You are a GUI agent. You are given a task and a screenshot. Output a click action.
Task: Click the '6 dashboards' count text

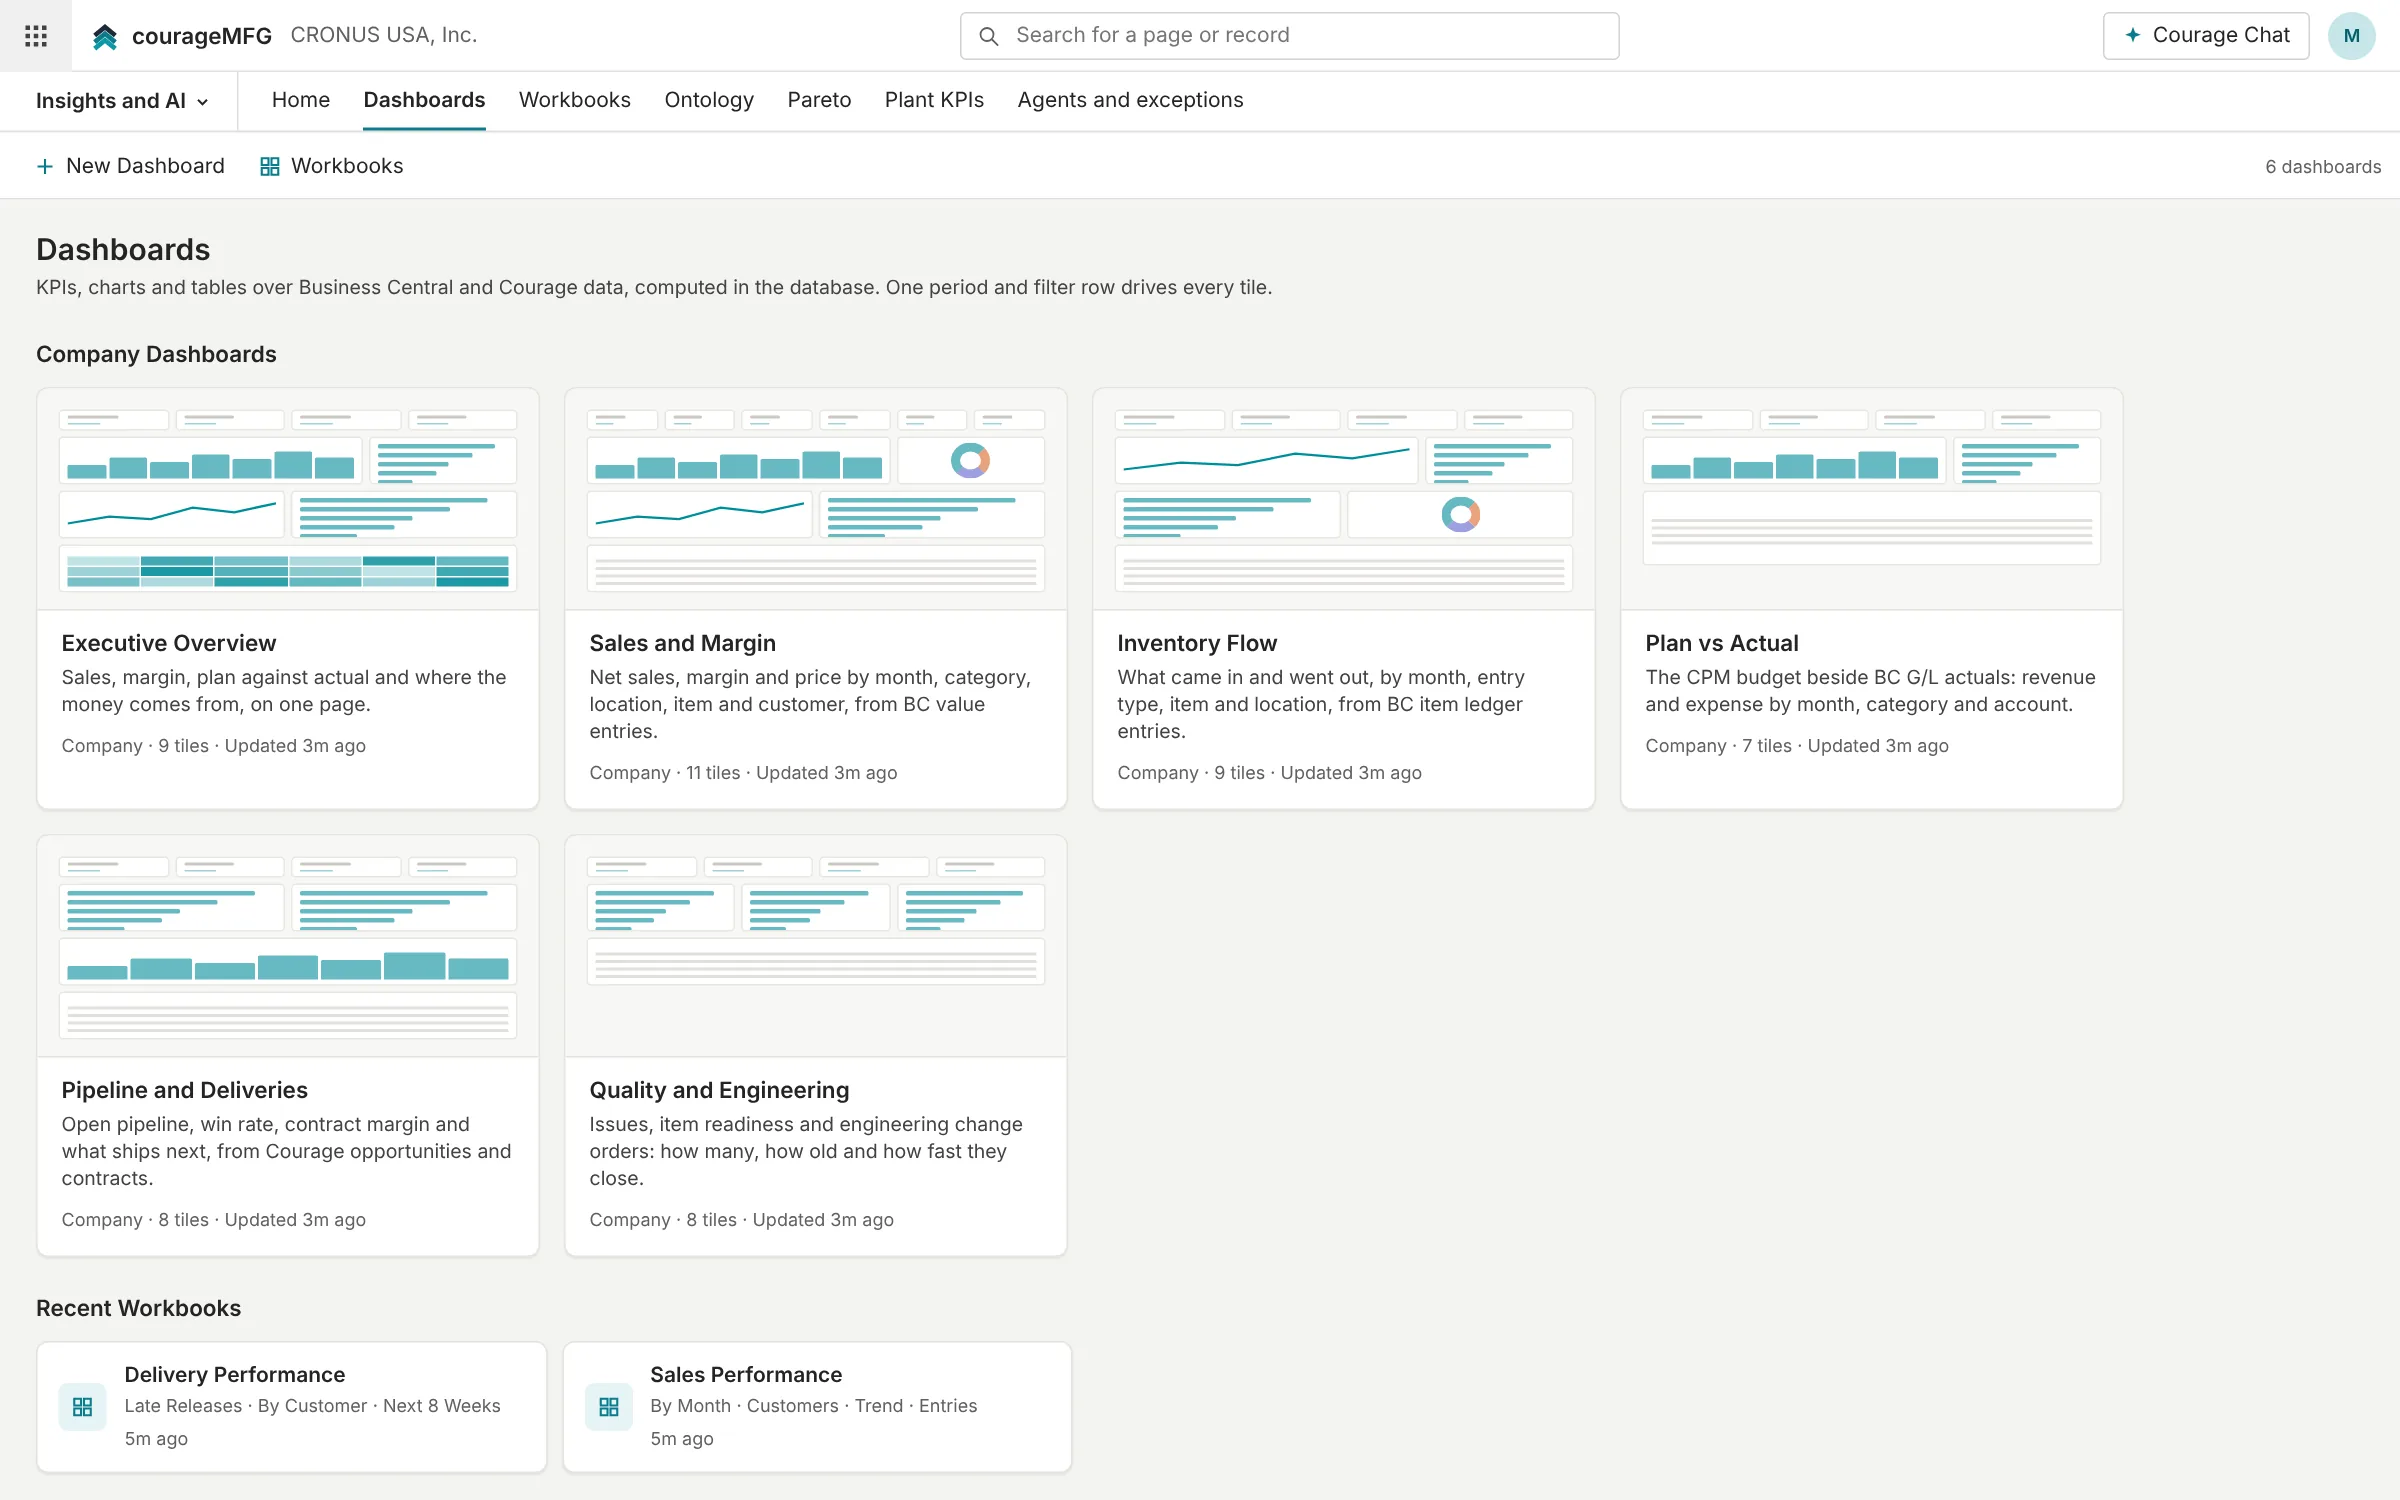[2323, 167]
